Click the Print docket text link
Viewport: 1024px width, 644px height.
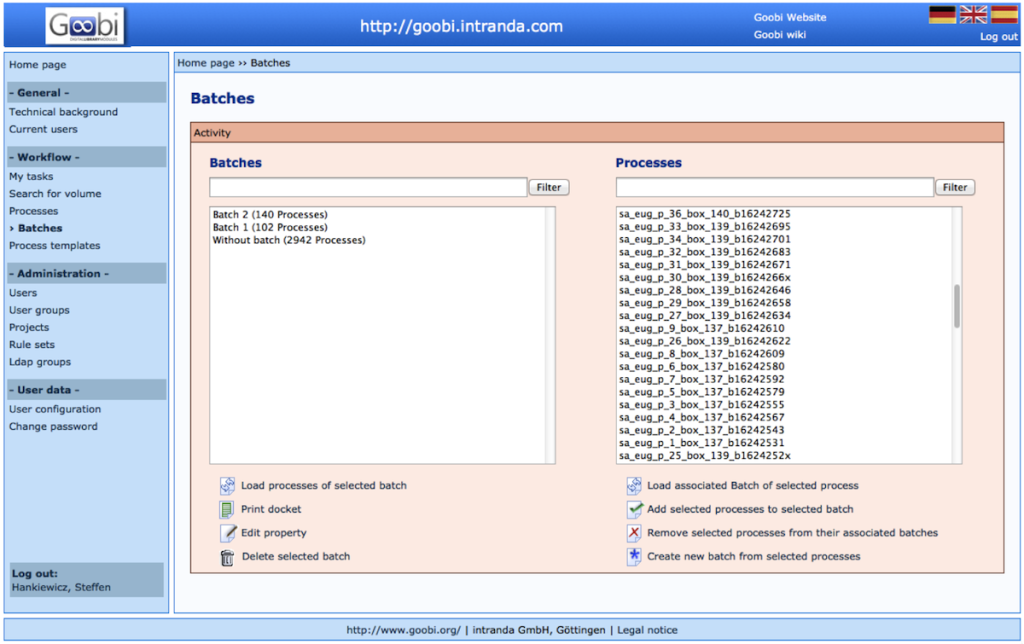(x=271, y=509)
